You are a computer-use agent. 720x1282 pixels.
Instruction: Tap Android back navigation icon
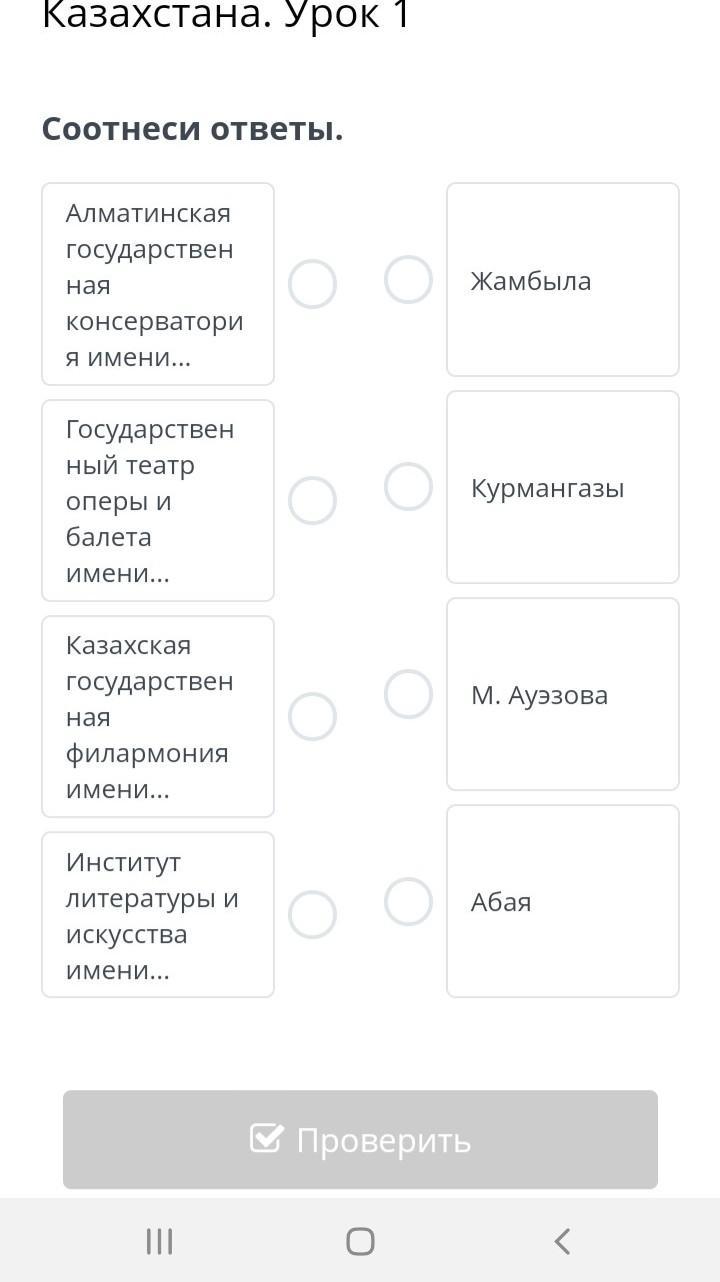[x=562, y=1241]
